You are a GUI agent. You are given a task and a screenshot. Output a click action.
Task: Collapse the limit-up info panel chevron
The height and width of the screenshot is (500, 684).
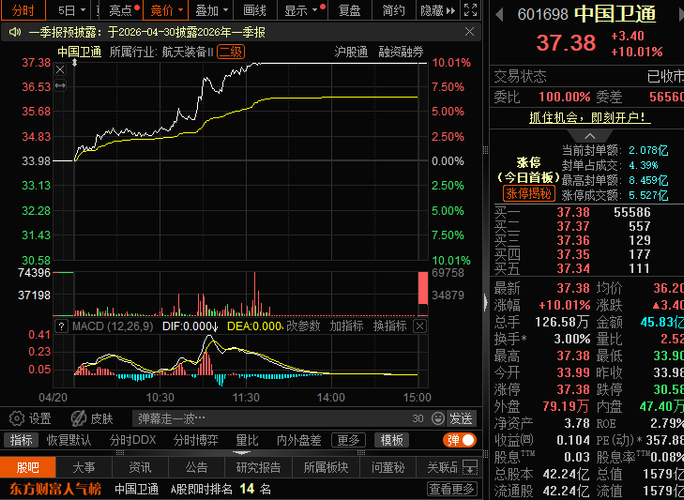click(x=590, y=136)
